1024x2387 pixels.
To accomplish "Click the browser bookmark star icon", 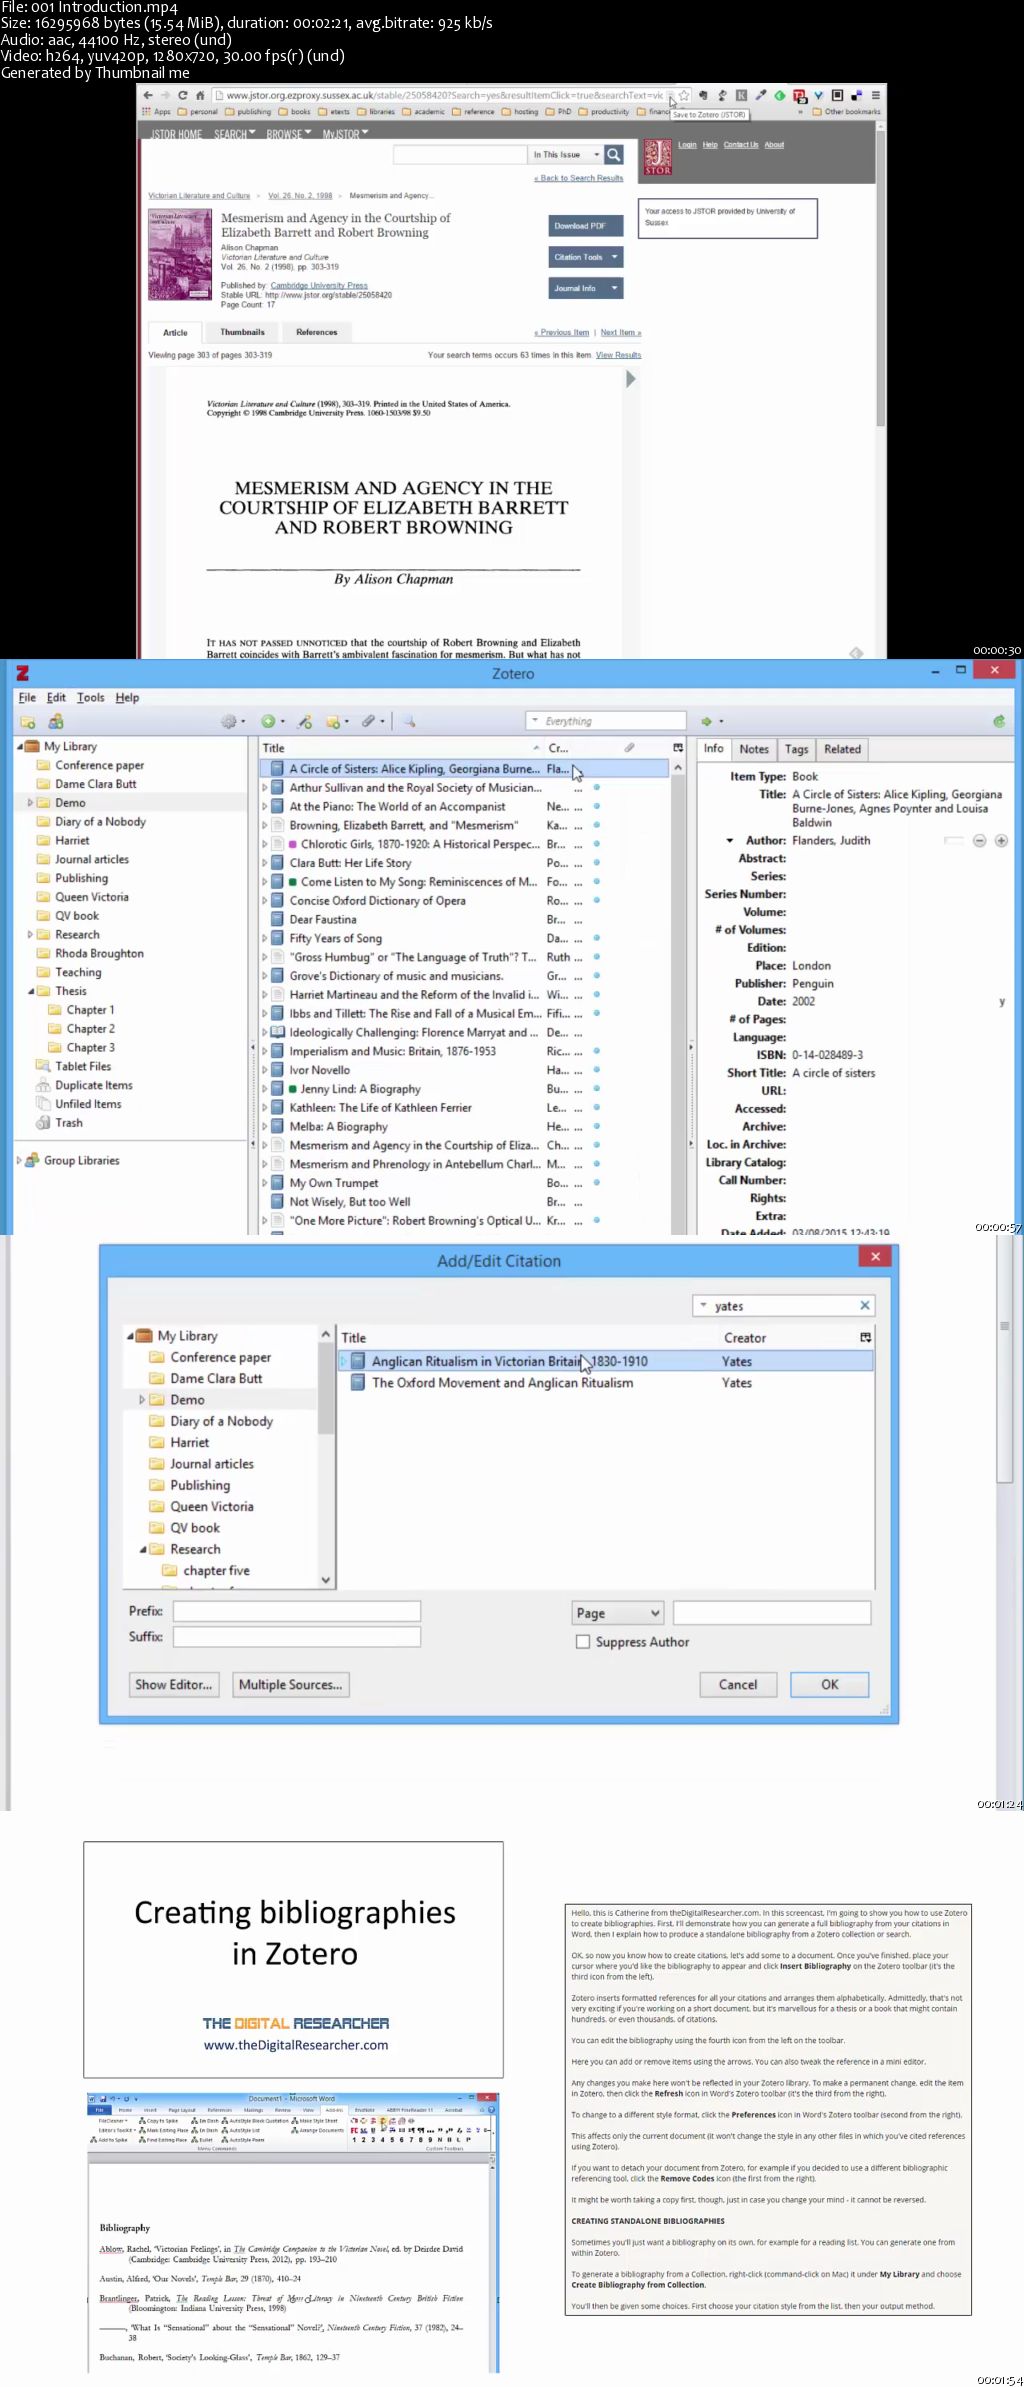I will (x=684, y=96).
